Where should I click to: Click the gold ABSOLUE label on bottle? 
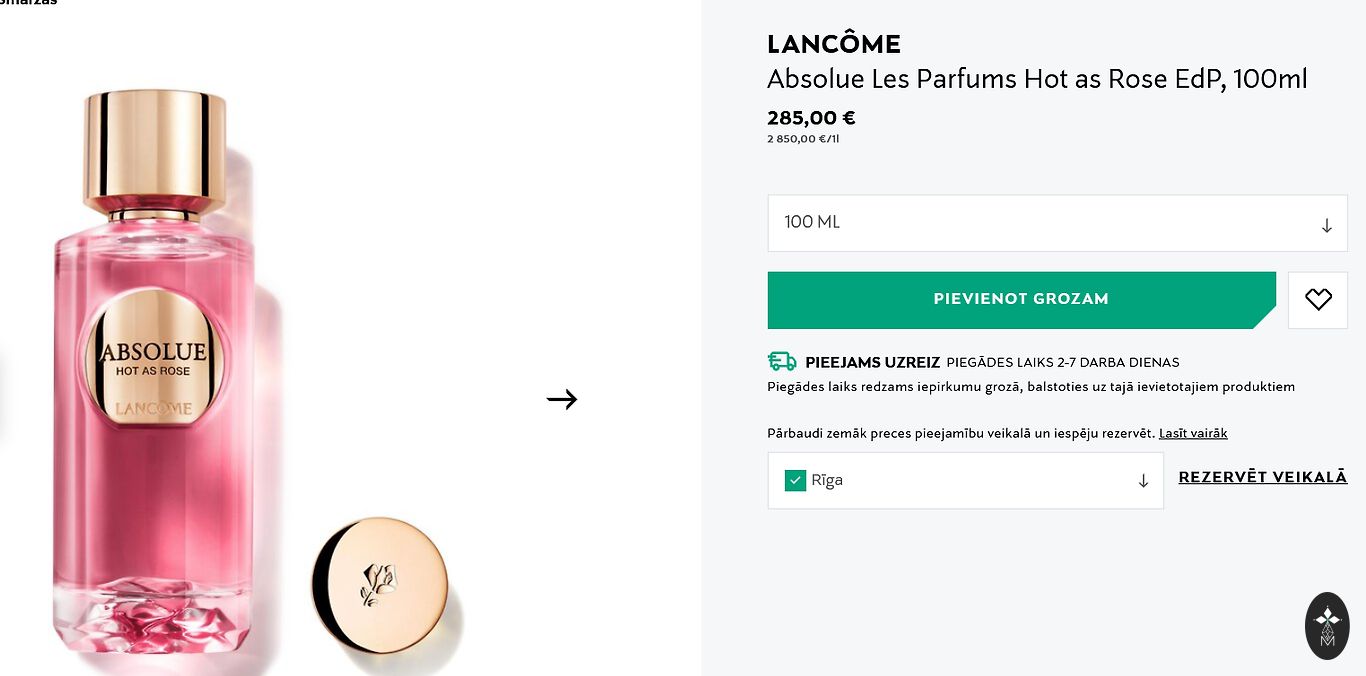153,360
